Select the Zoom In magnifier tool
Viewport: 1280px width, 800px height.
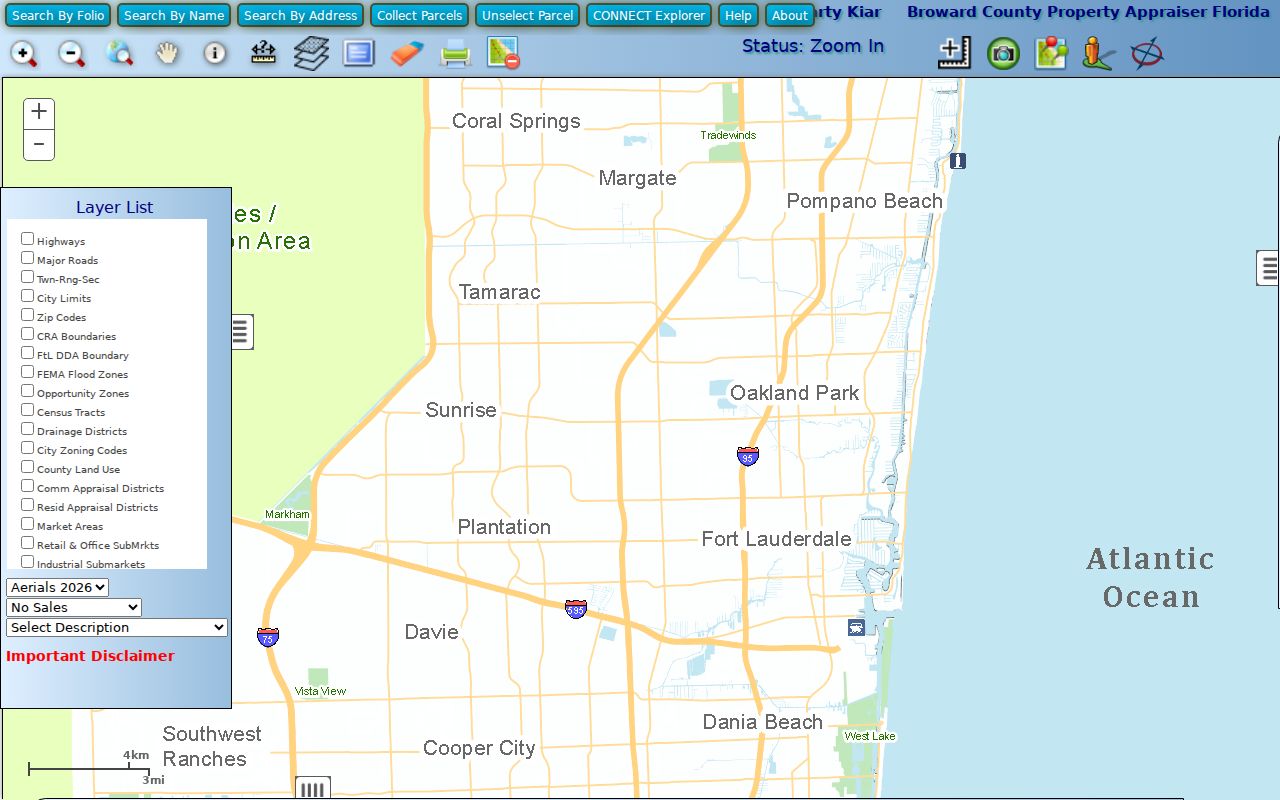pos(24,54)
